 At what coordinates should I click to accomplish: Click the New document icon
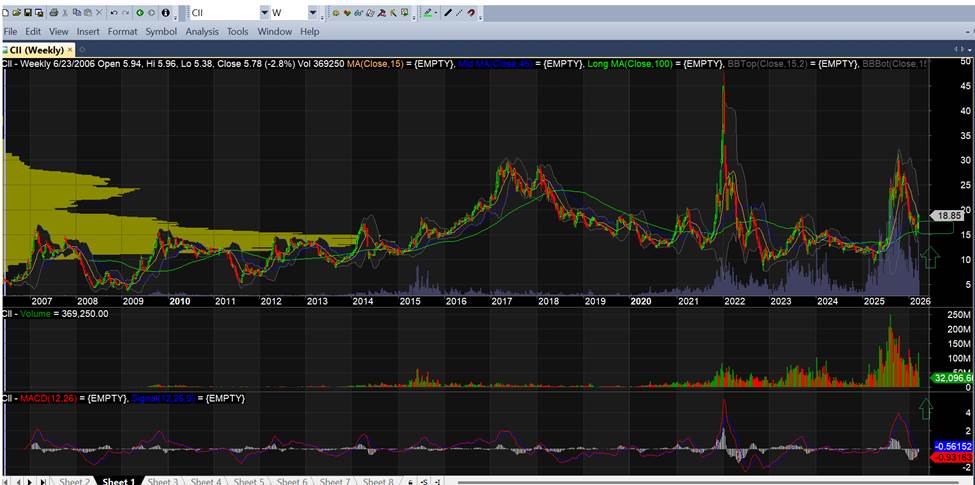pyautogui.click(x=6, y=13)
